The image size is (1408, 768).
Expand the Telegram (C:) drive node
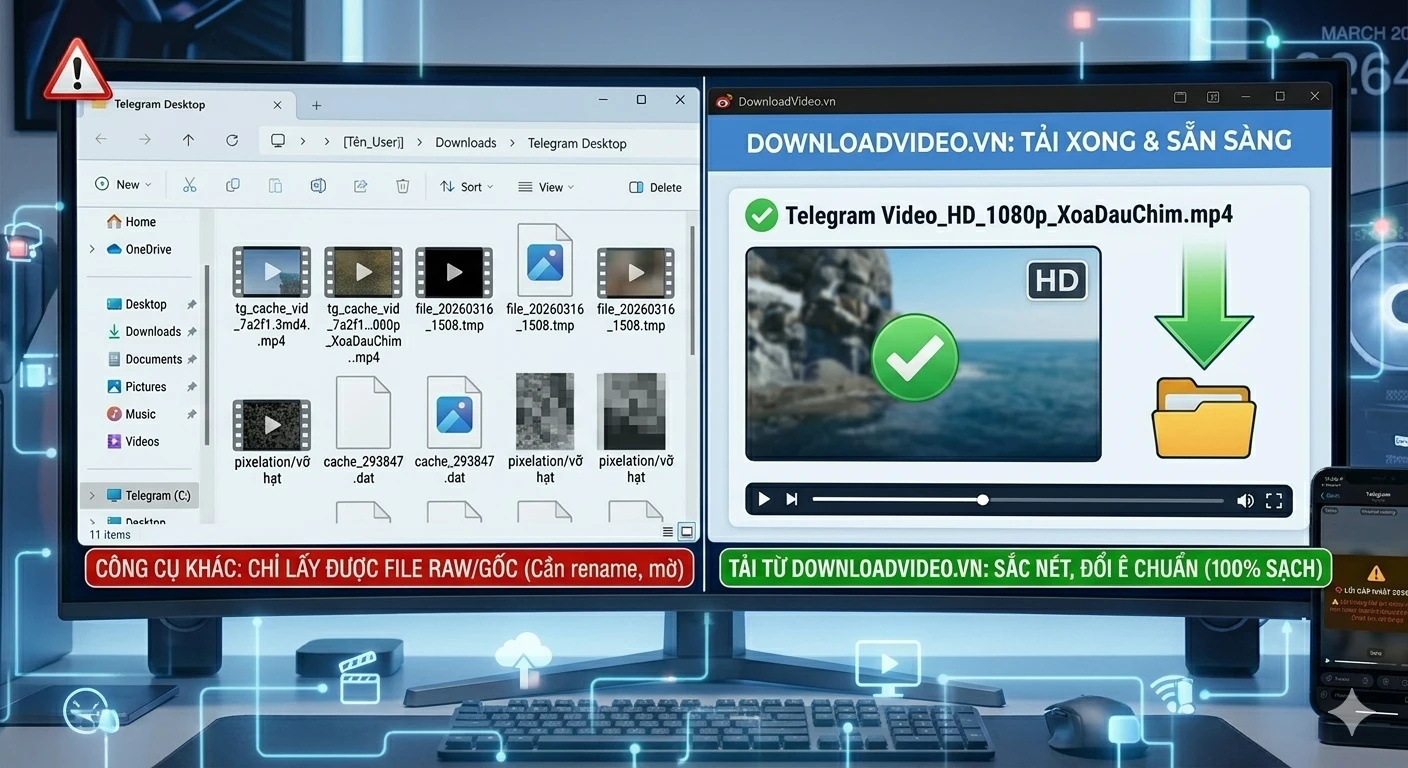pyautogui.click(x=92, y=496)
